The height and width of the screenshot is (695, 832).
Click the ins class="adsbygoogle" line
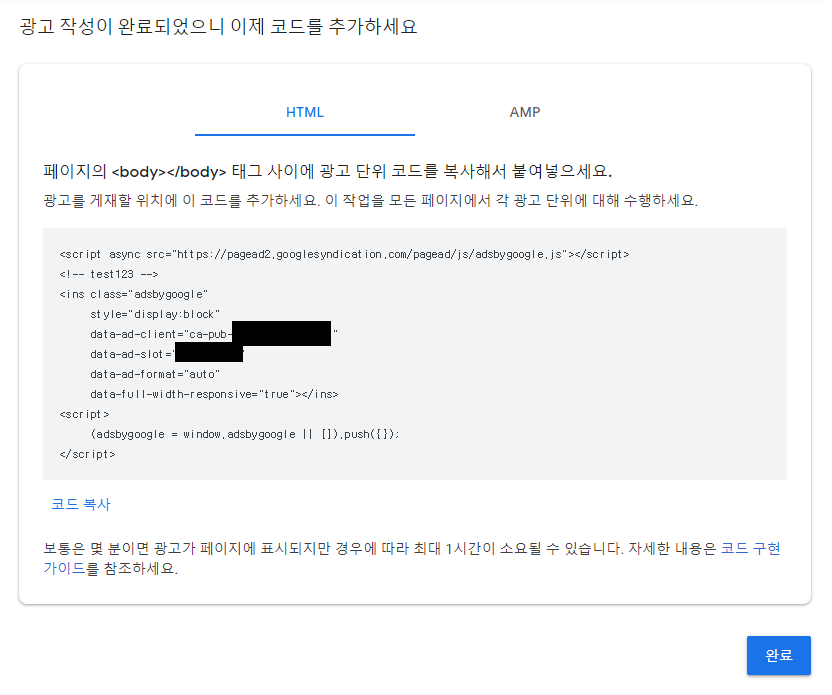[134, 294]
